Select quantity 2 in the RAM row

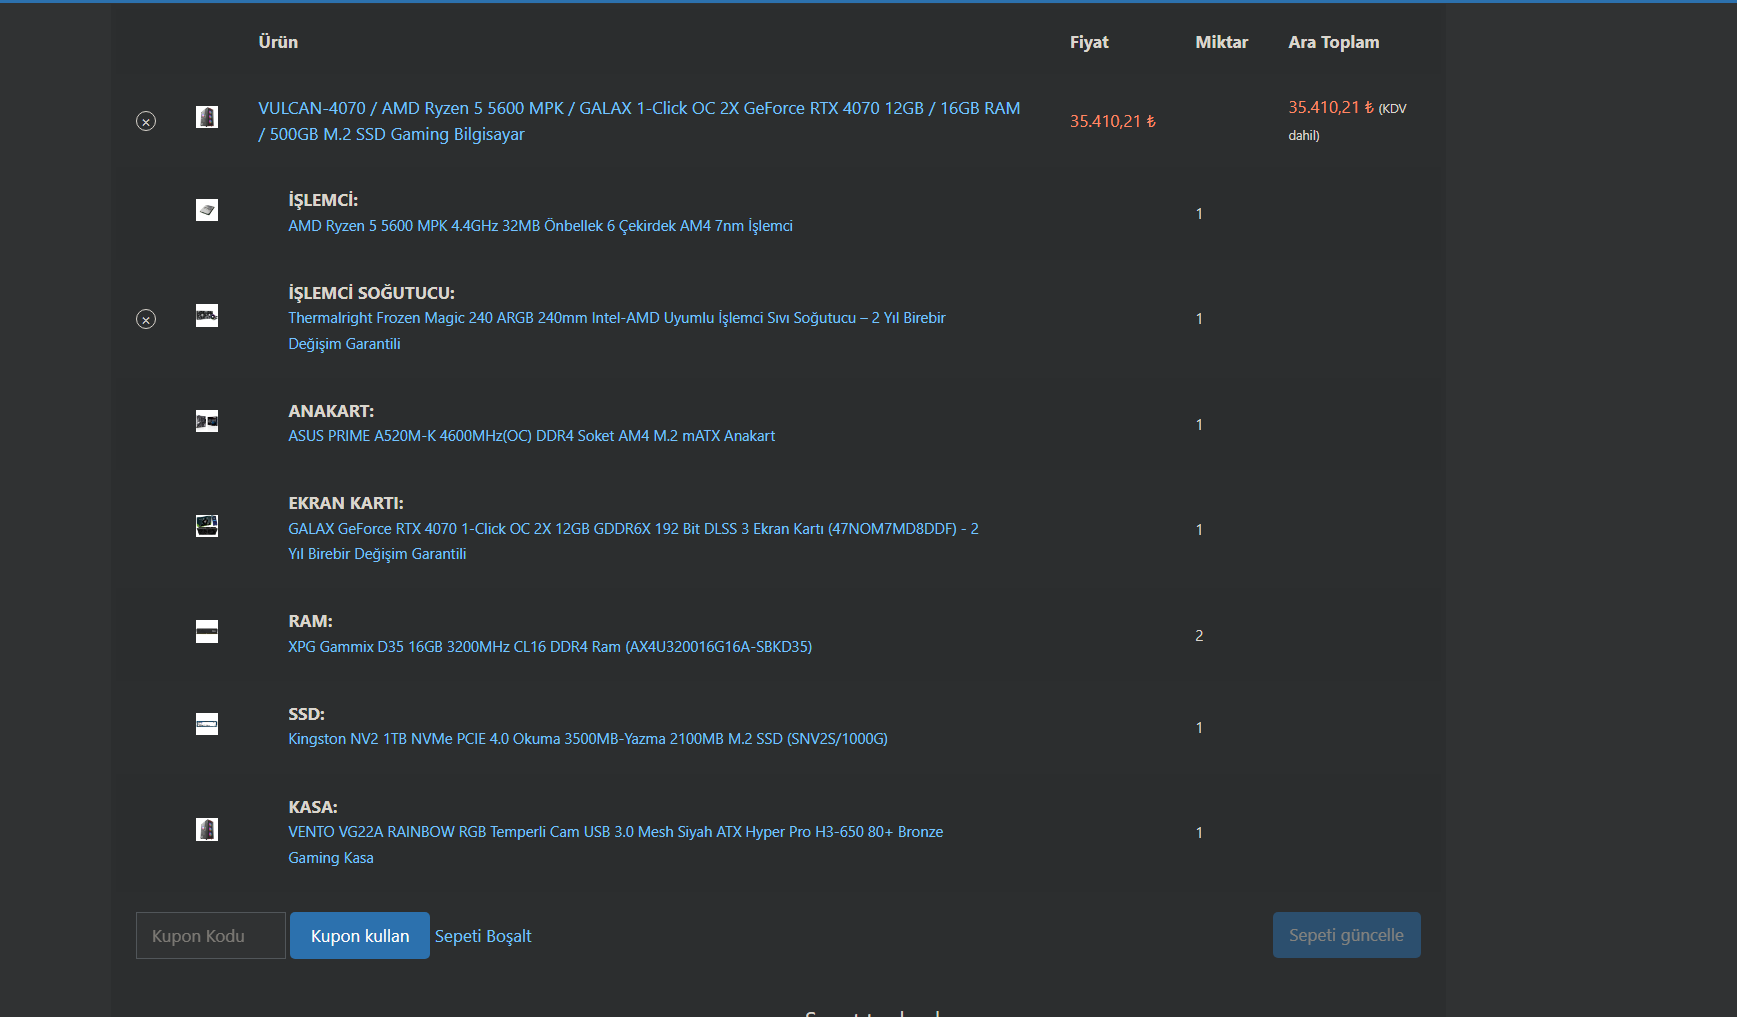click(1199, 636)
